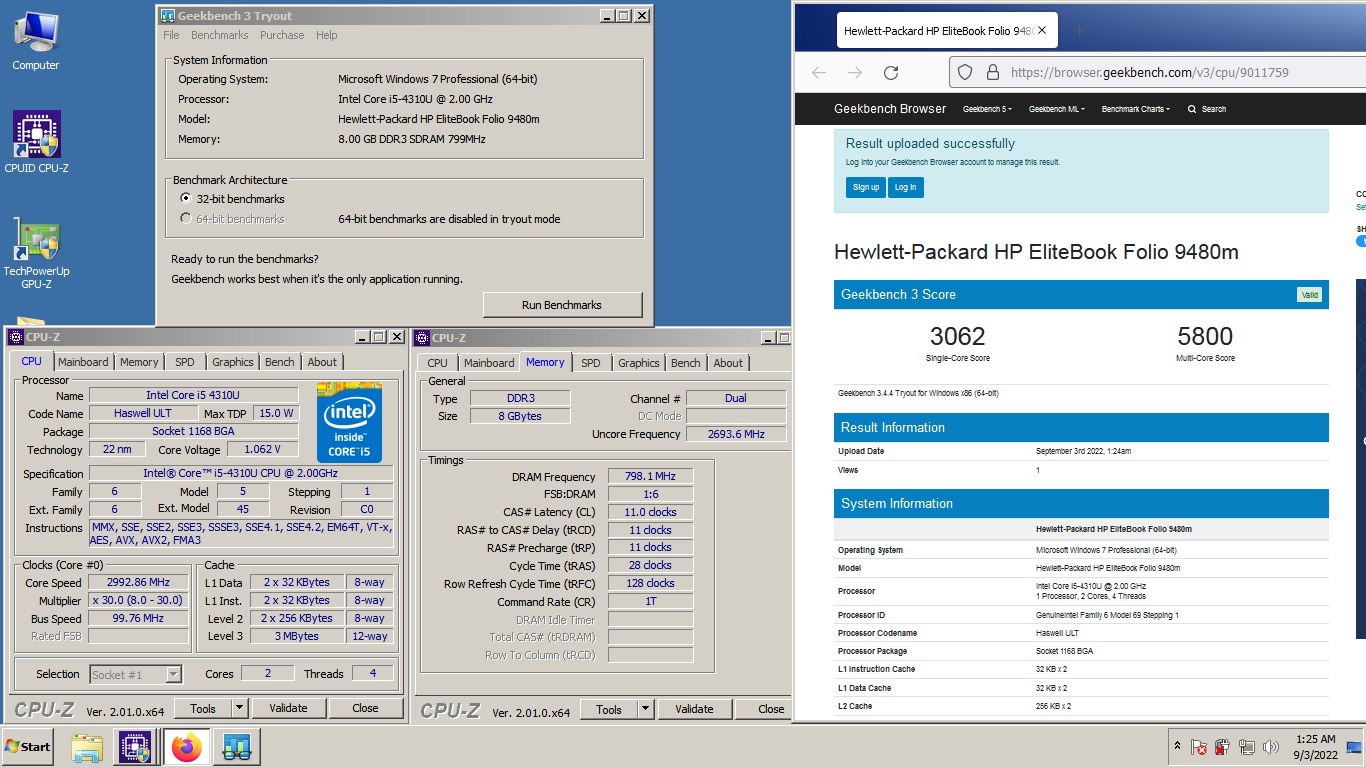Screen dimensions: 1366x768
Task: Open the Geekbench 5 dropdown menu
Action: click(987, 109)
